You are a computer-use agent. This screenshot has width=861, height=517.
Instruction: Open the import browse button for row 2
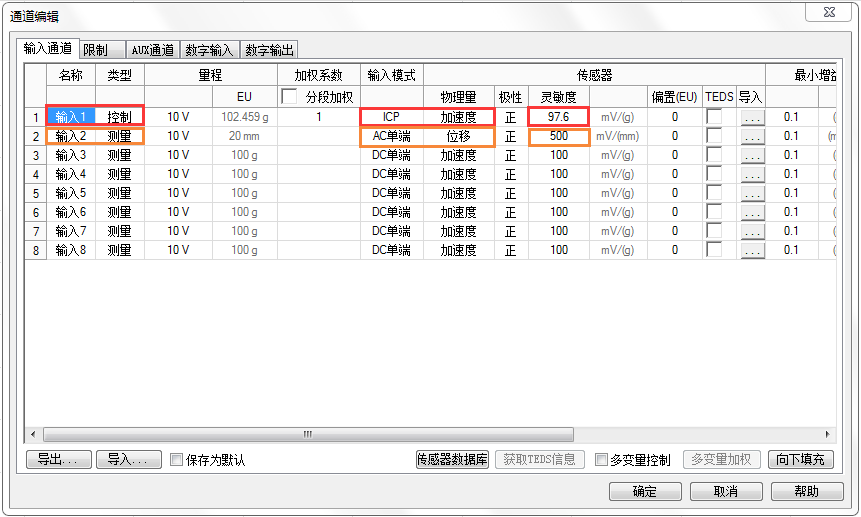coord(752,137)
